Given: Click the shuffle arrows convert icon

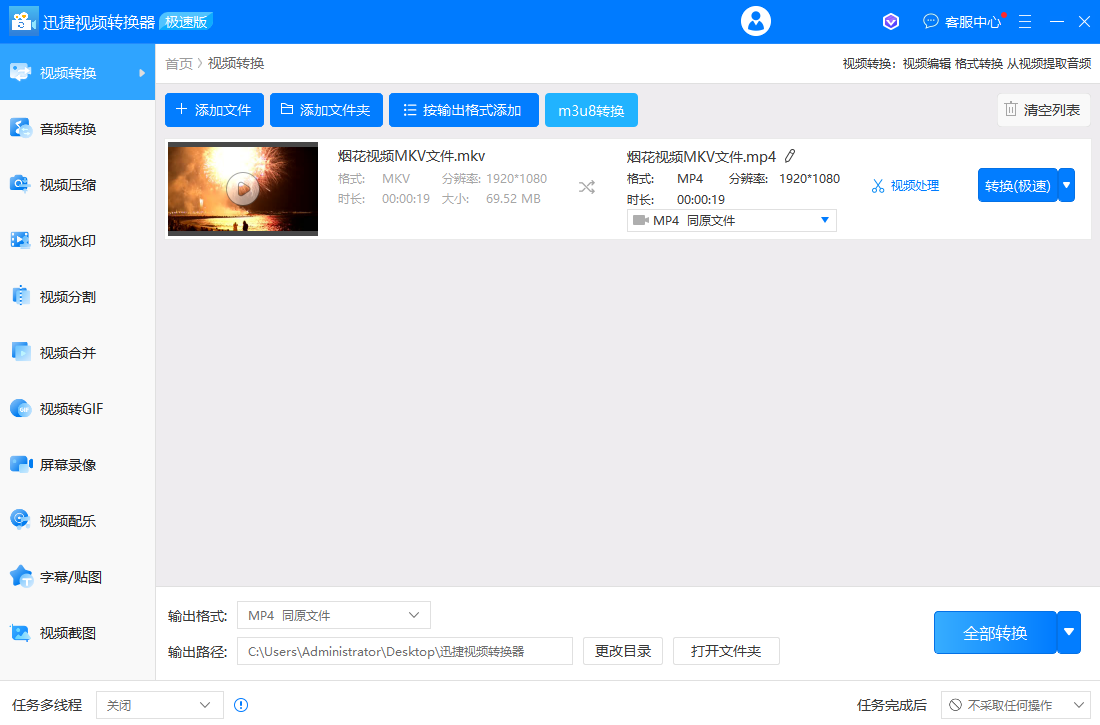Looking at the screenshot, I should pyautogui.click(x=587, y=187).
